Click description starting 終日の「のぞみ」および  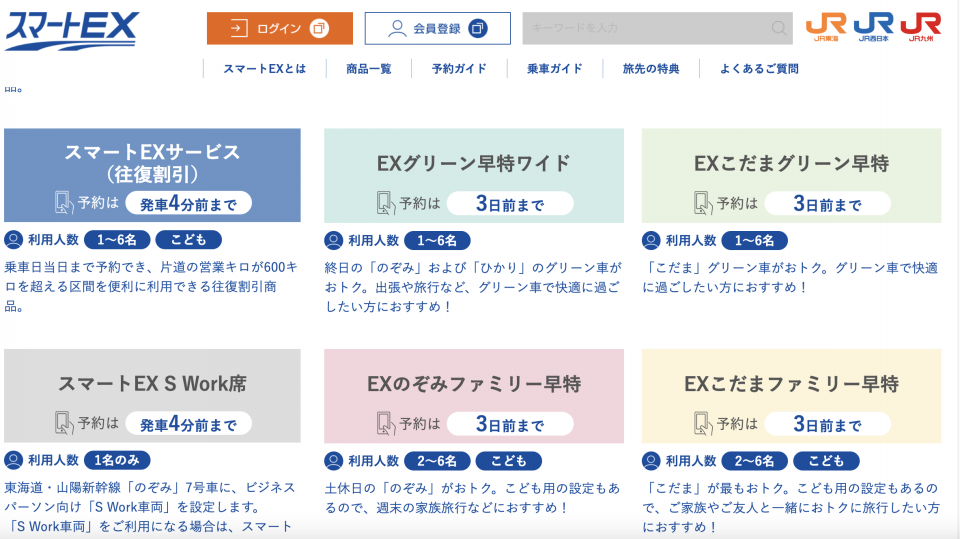click(x=473, y=287)
